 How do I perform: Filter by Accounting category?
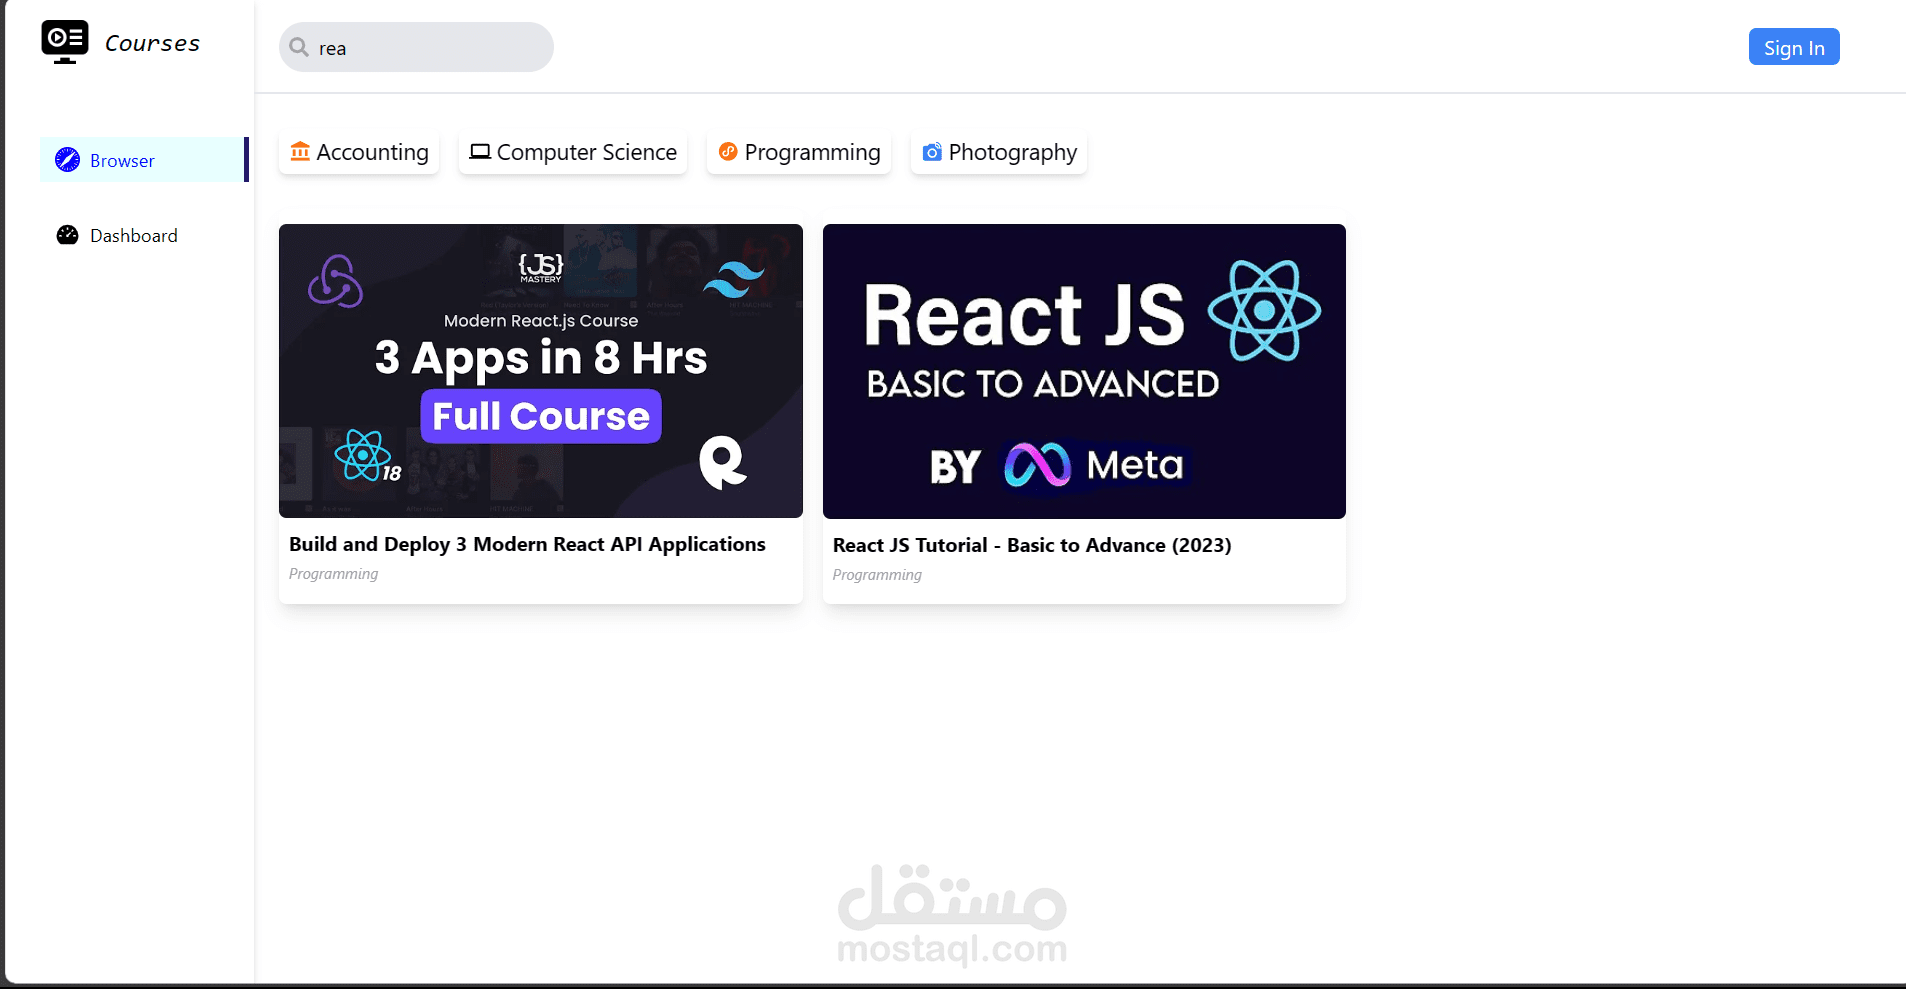(359, 152)
